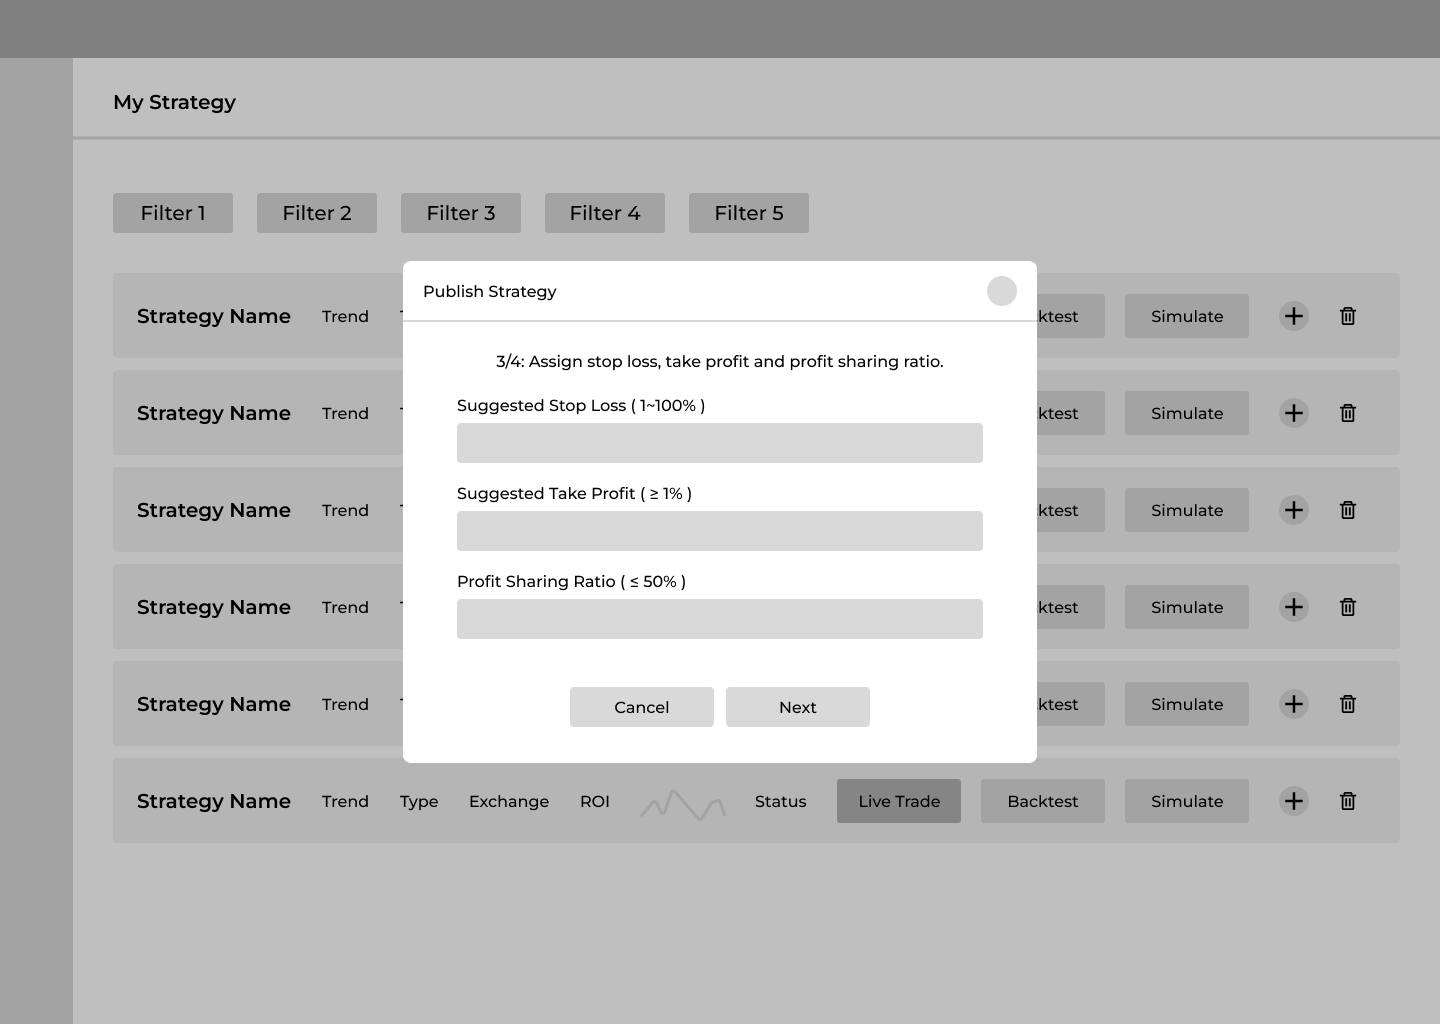The height and width of the screenshot is (1024, 1440).
Task: Select the Filter 1 tab
Action: 173,213
